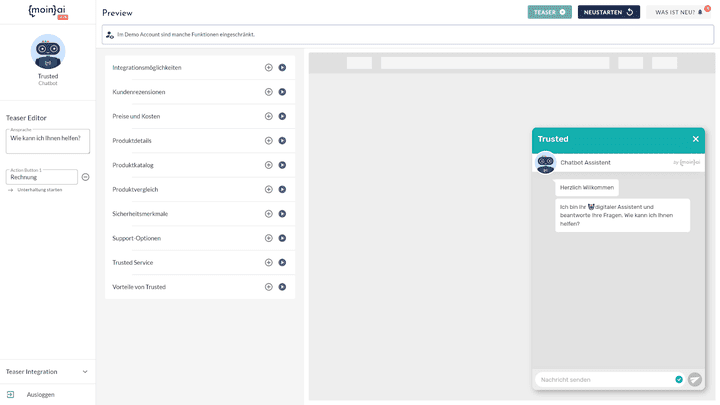Remove Action Button 1 with minus icon
The width and height of the screenshot is (720, 405).
point(85,177)
